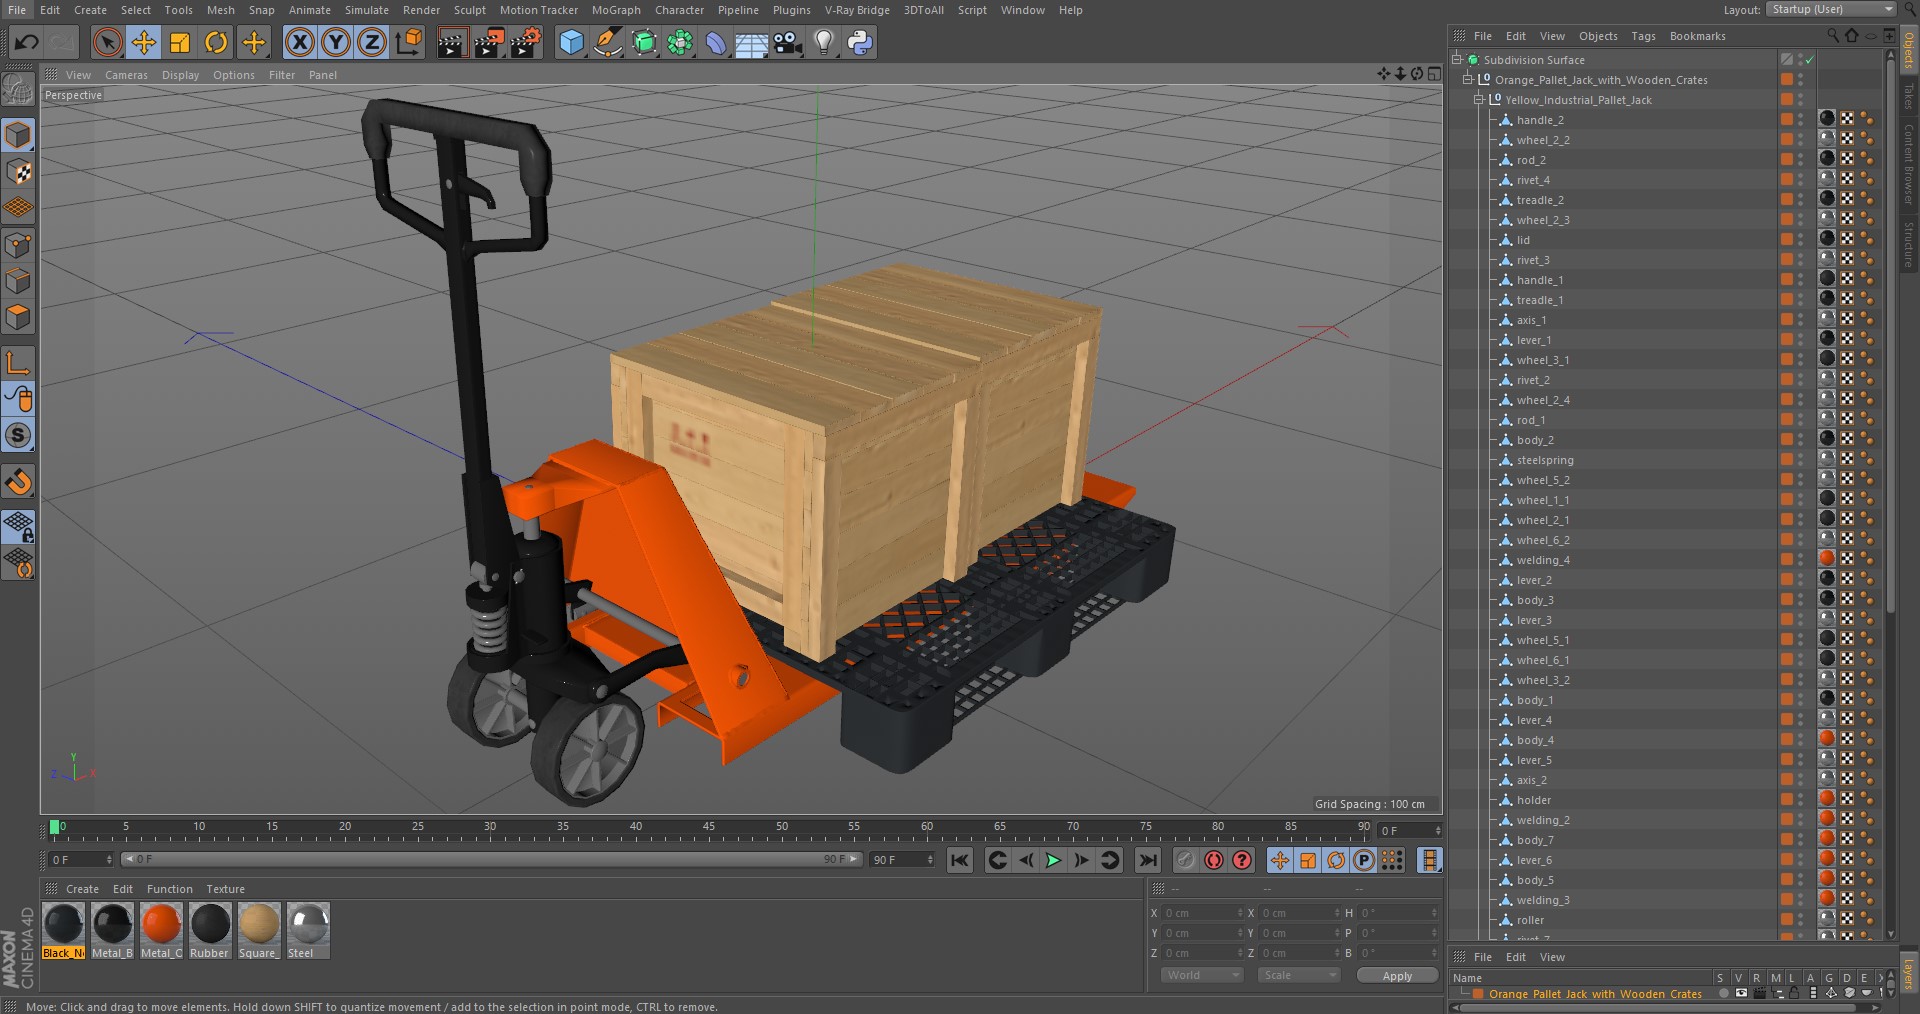Screen dimensions: 1920x1014
Task: Click the Apply button in coordinates
Action: [1397, 975]
